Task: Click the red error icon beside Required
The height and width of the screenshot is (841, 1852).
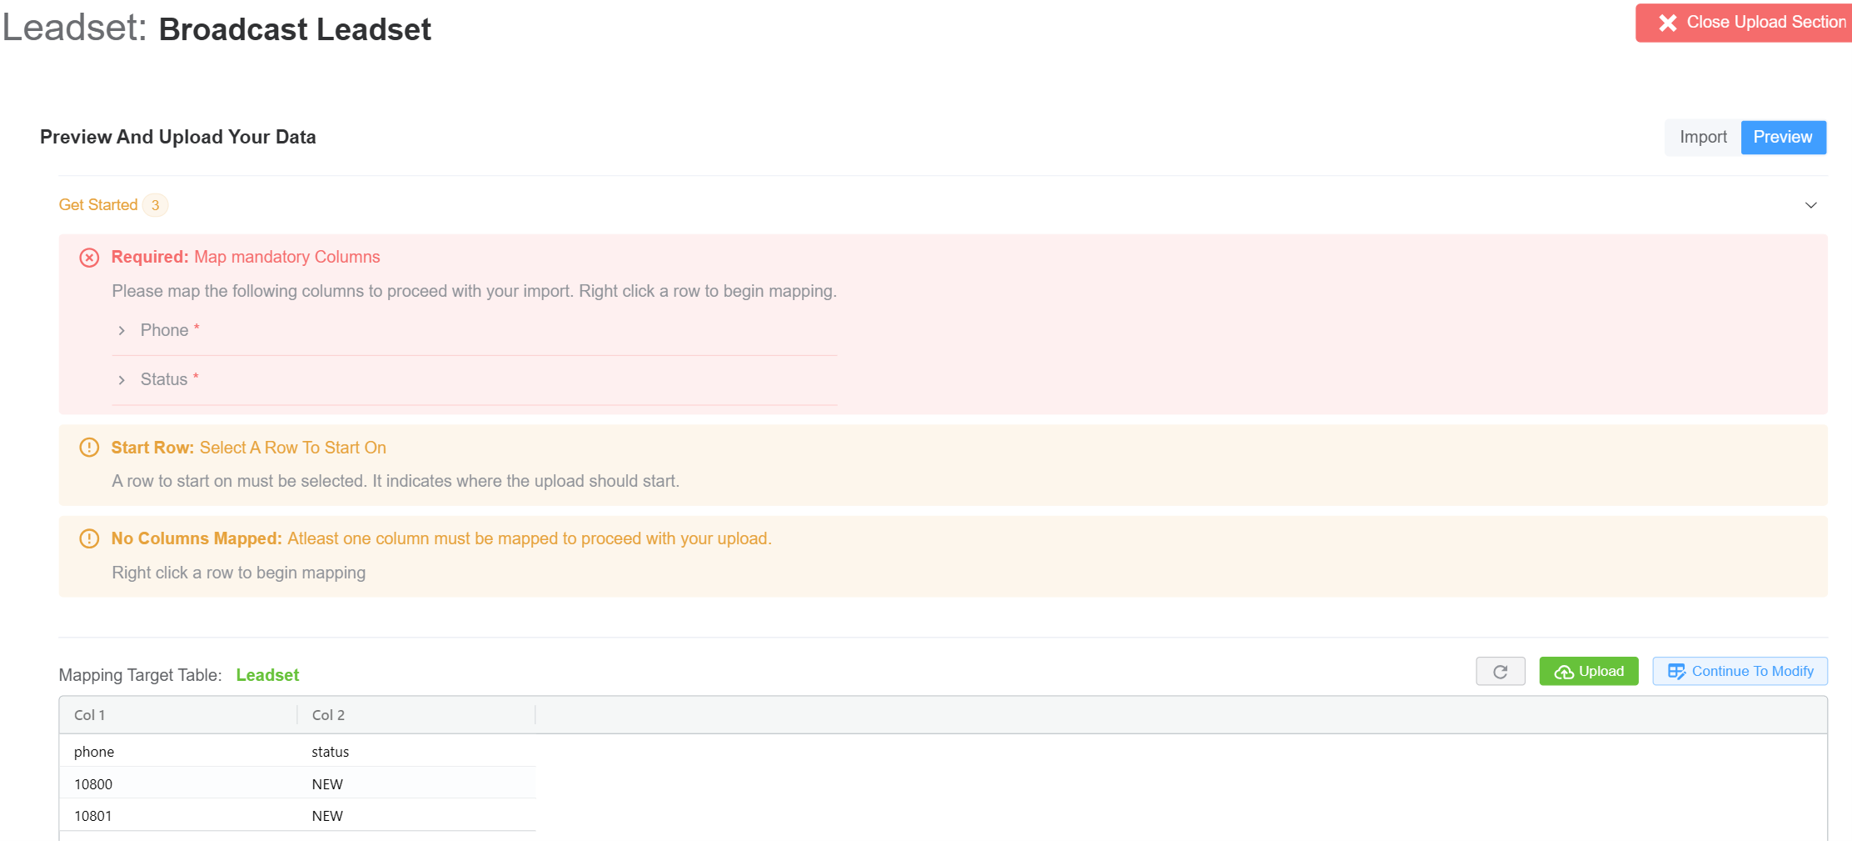Action: 89,258
